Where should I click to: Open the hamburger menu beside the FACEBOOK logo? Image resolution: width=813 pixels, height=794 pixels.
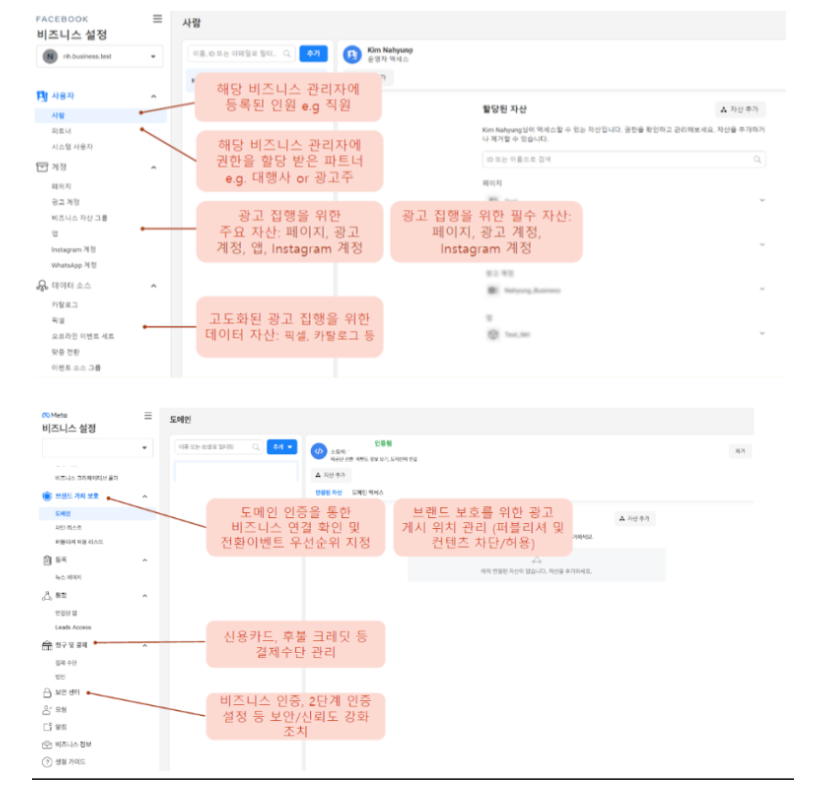157,19
